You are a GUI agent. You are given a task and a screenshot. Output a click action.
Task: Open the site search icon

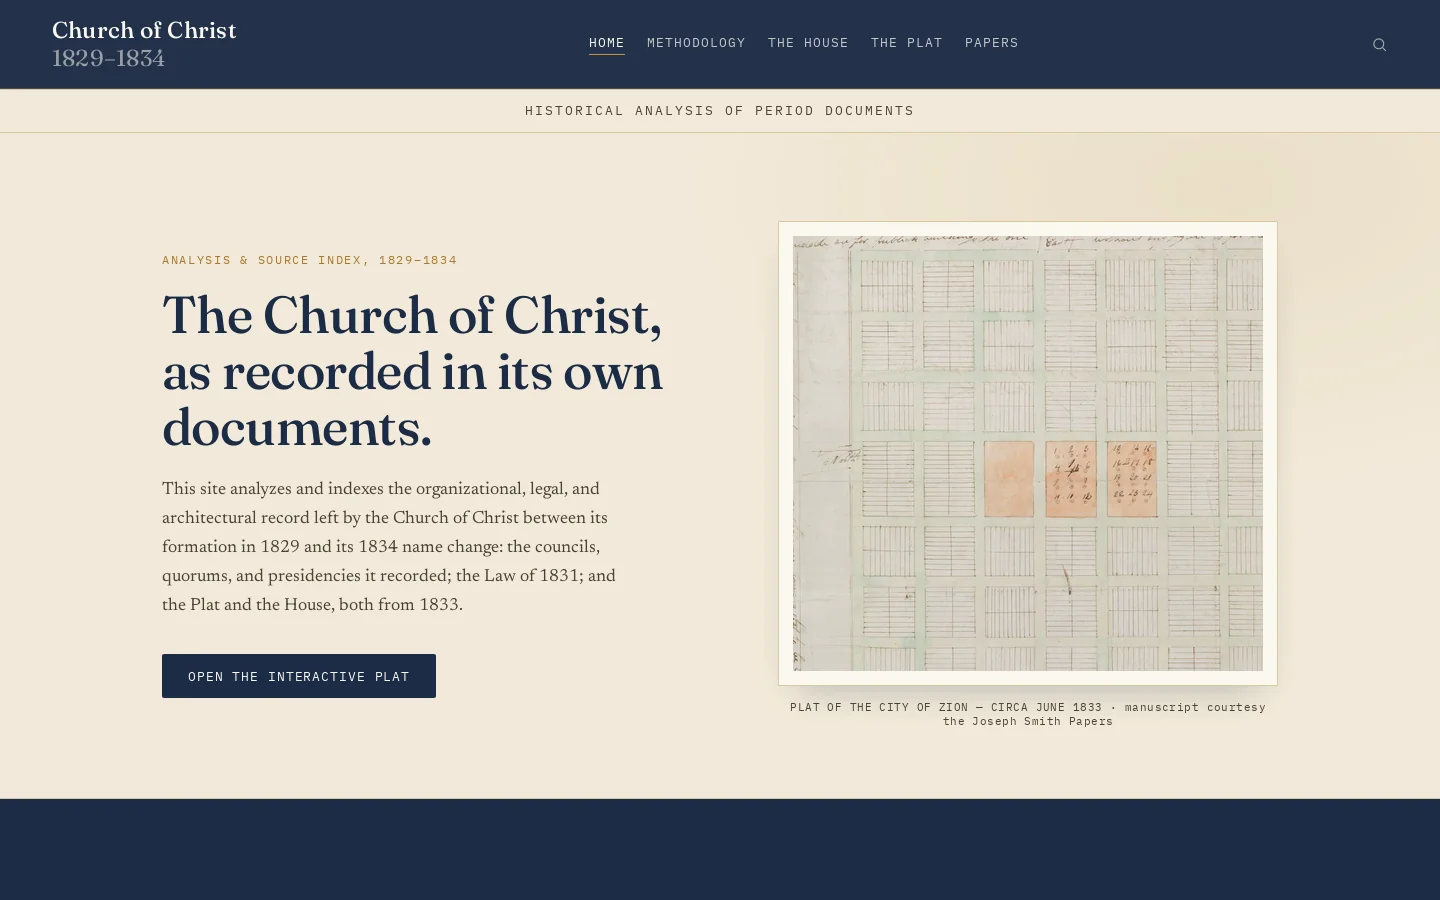click(1379, 44)
